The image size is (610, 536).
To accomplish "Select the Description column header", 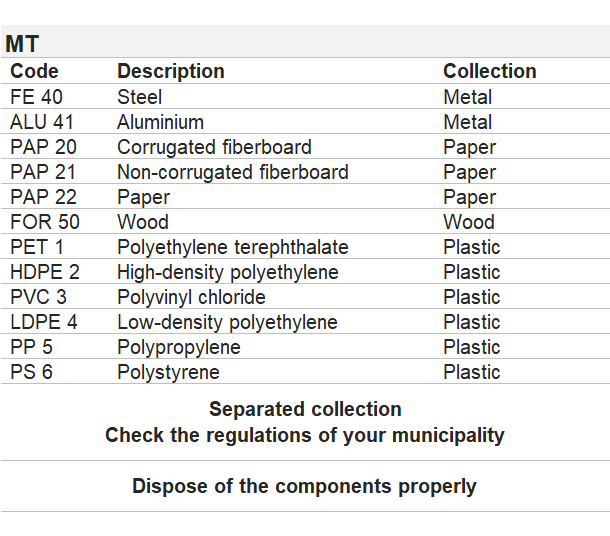I will coord(171,71).
